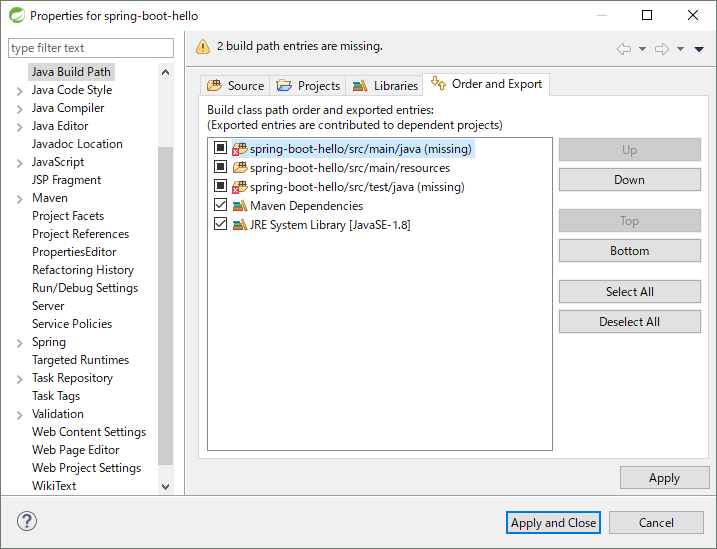Expand the Validation tree node
This screenshot has height=549, width=717.
click(20, 415)
